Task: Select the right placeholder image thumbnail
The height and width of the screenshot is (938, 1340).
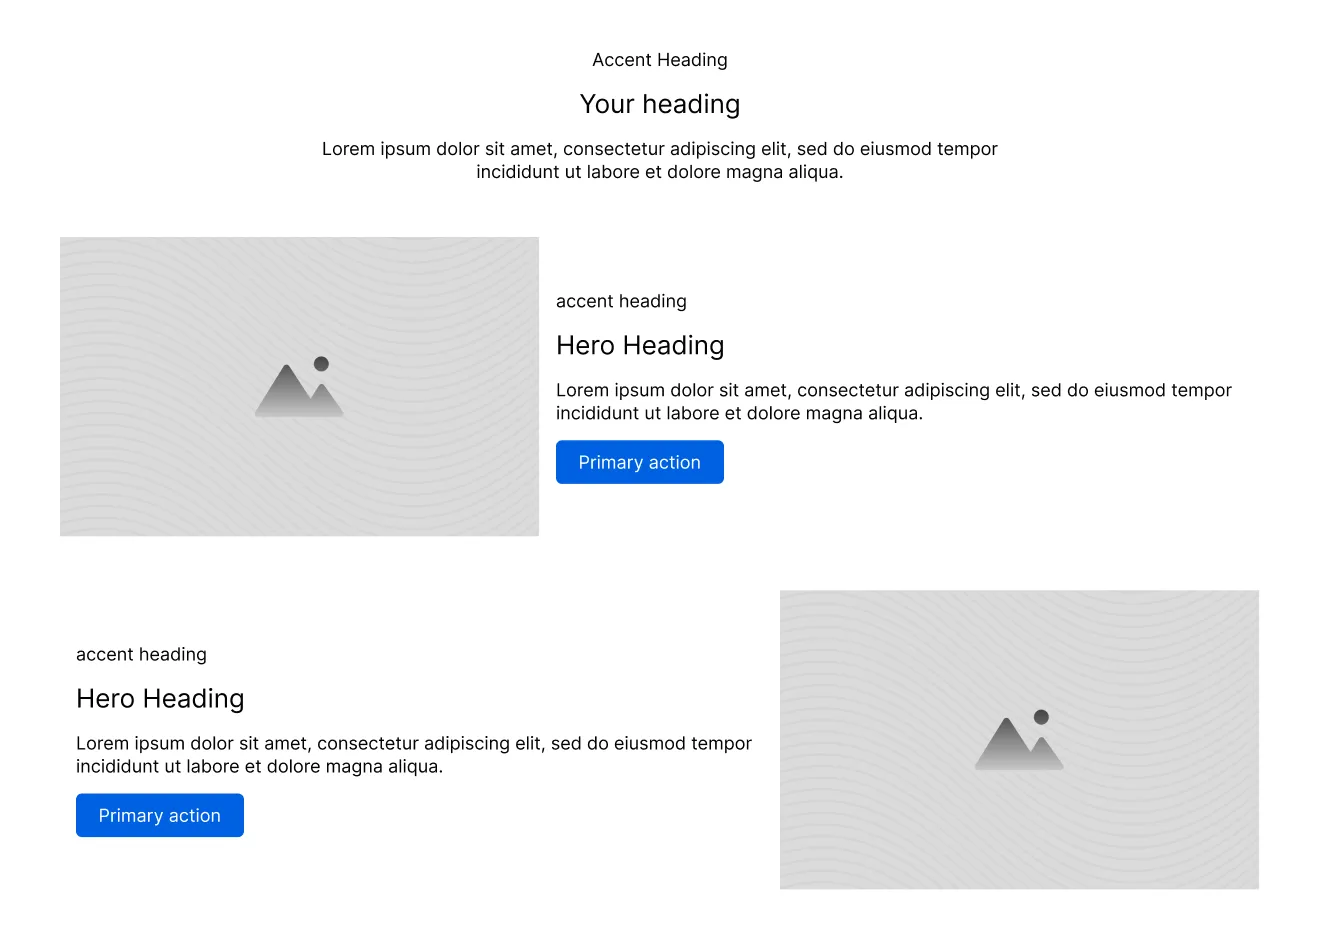Action: tap(1019, 739)
